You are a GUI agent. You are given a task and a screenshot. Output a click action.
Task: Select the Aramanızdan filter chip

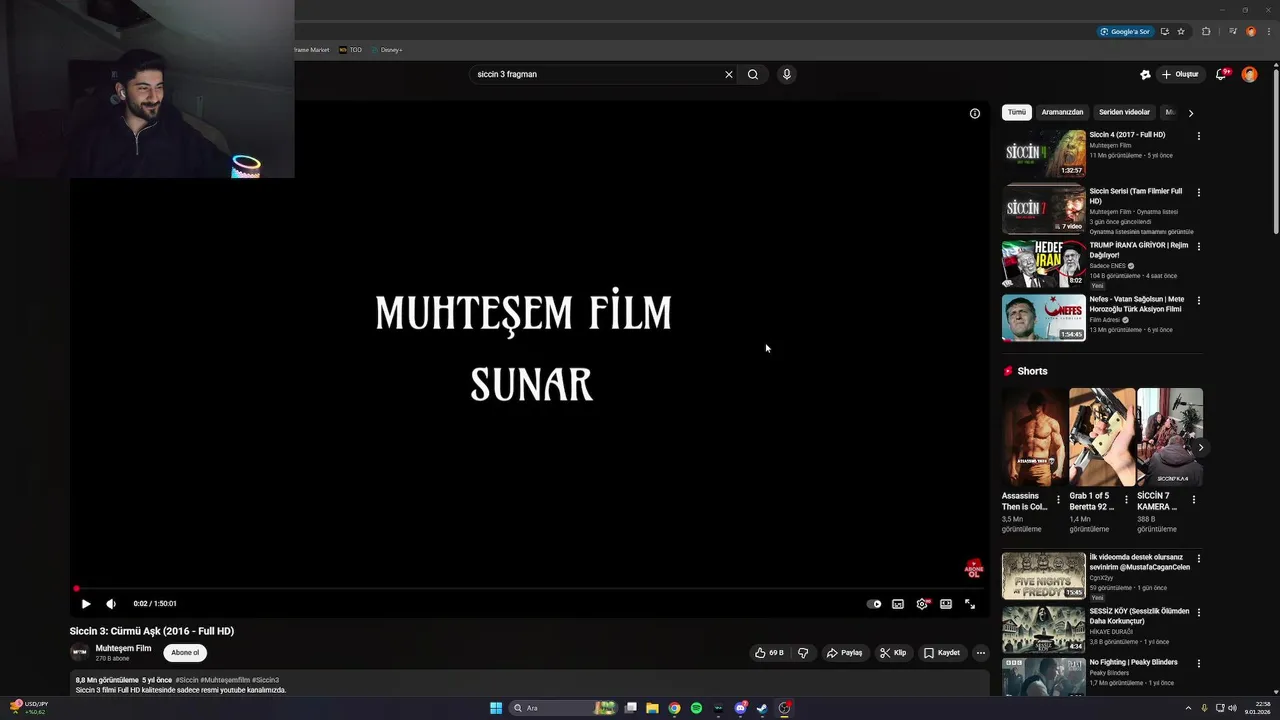1062,113
